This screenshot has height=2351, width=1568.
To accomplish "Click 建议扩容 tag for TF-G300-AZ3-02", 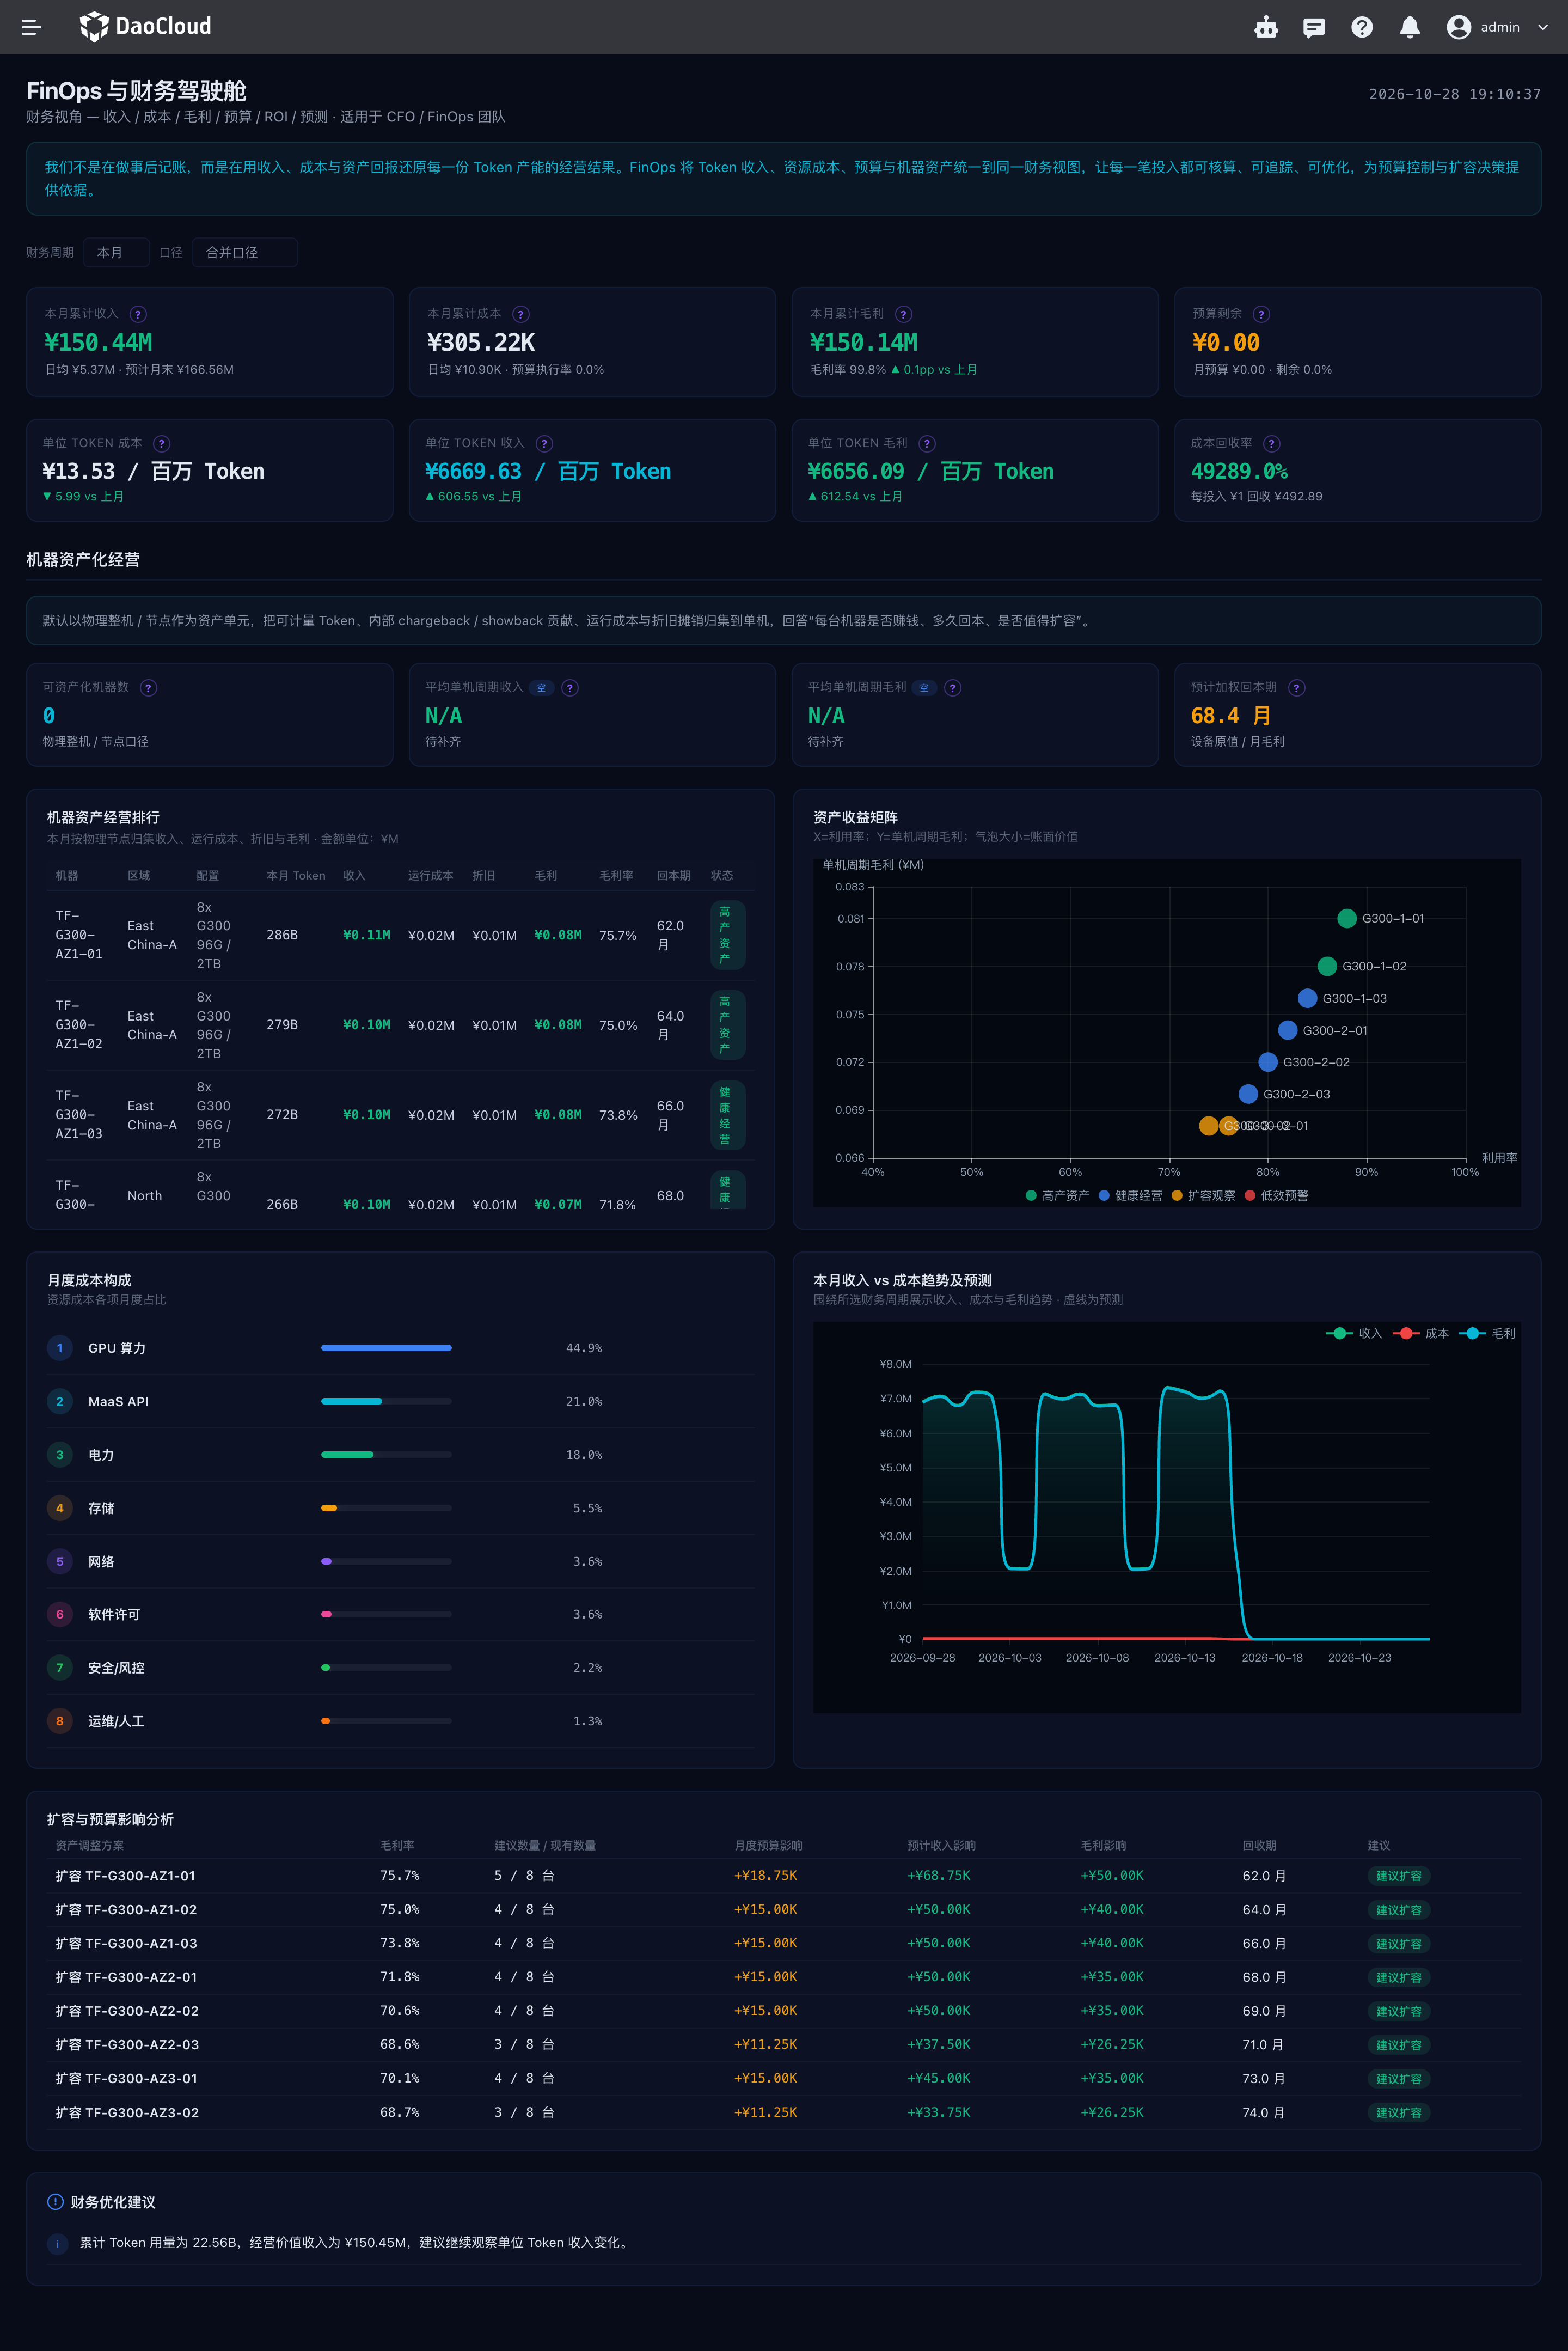I will (1398, 2113).
